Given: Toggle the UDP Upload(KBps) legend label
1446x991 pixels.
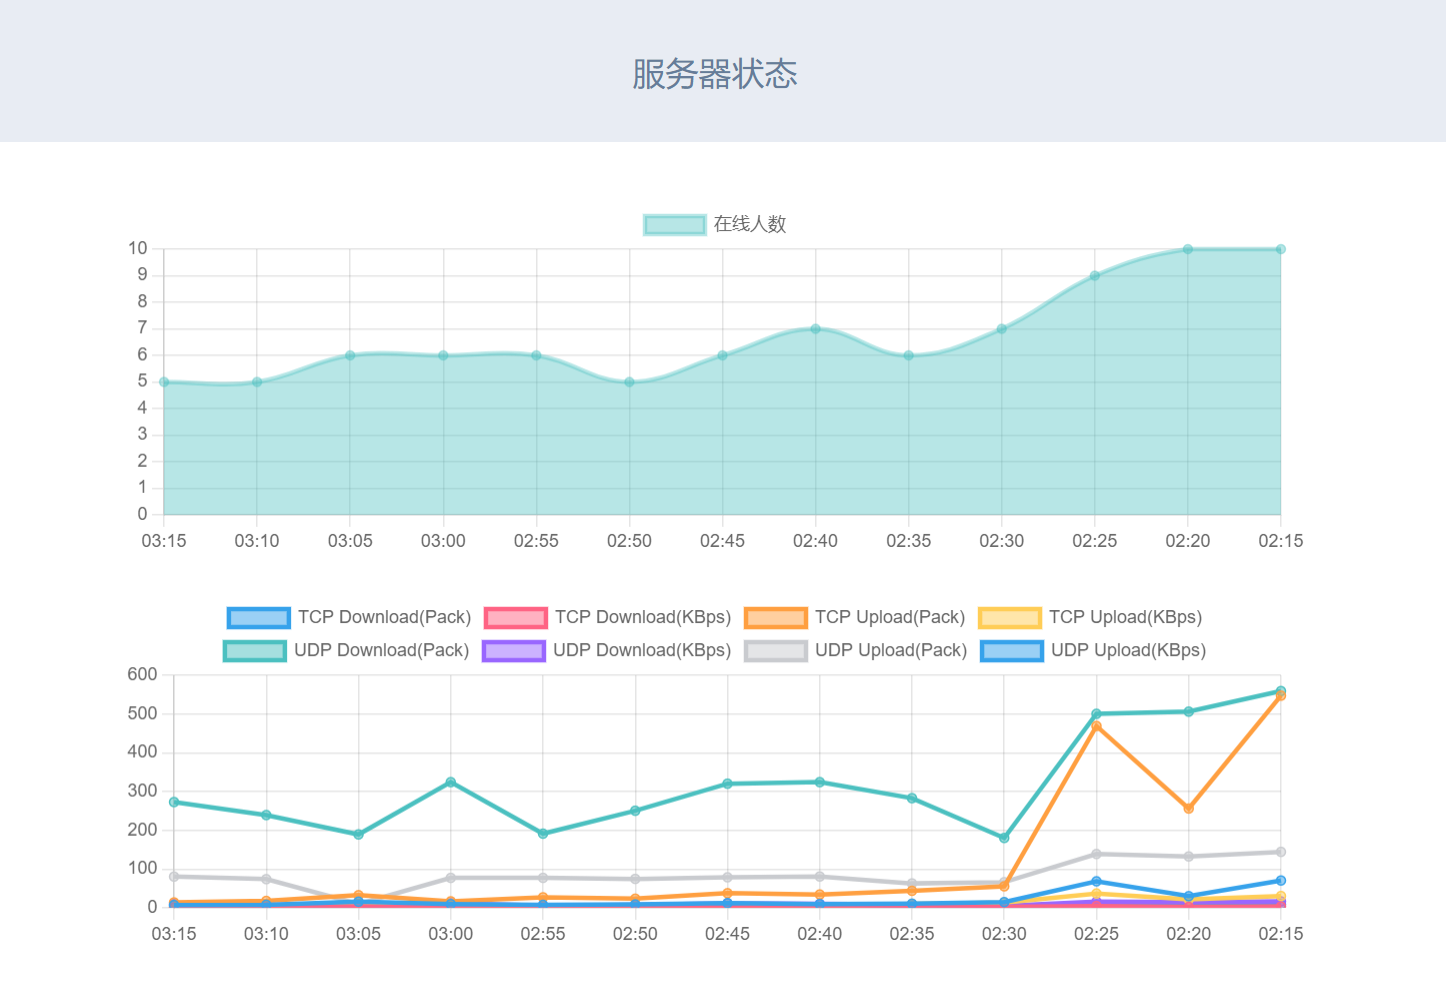Looking at the screenshot, I should click(x=1128, y=651).
